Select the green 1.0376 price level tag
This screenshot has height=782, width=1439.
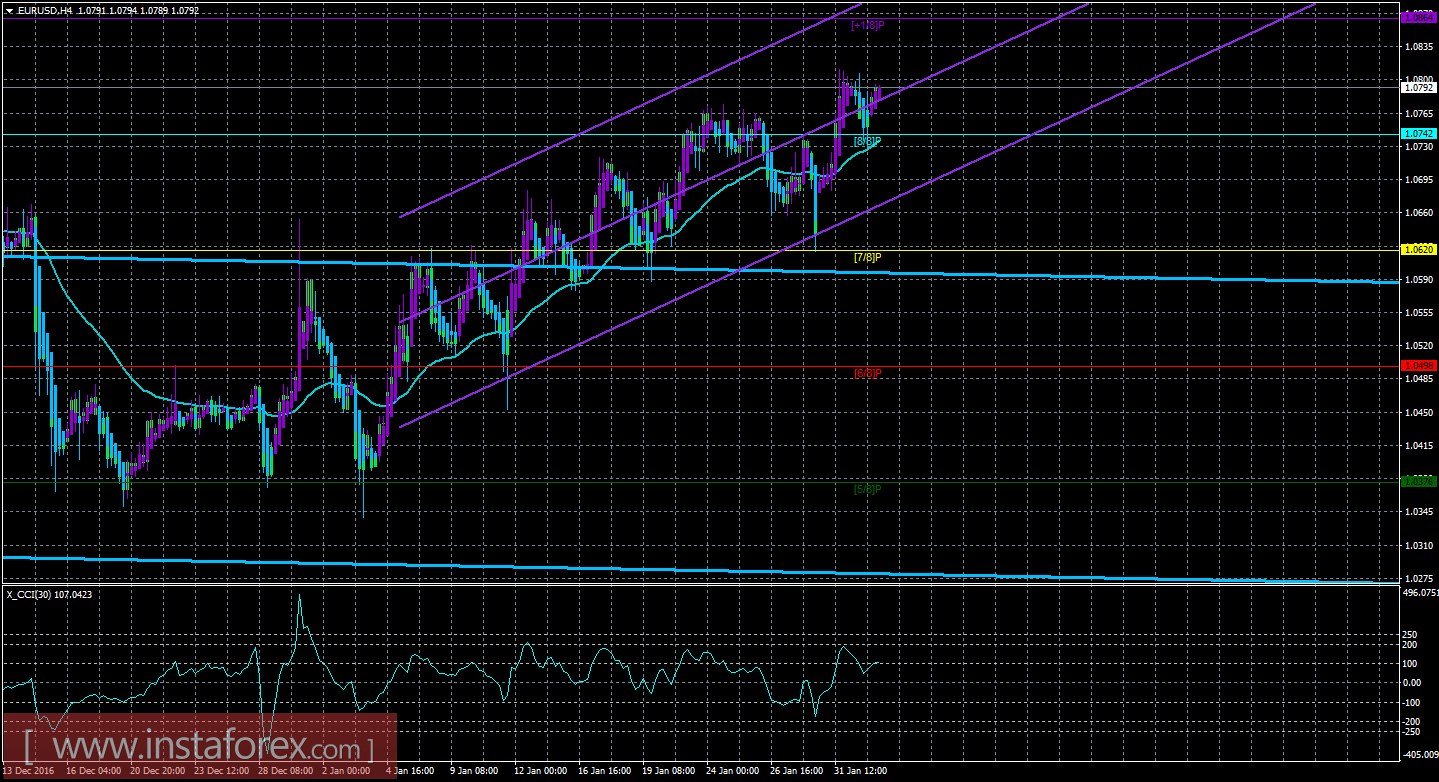tap(1419, 481)
